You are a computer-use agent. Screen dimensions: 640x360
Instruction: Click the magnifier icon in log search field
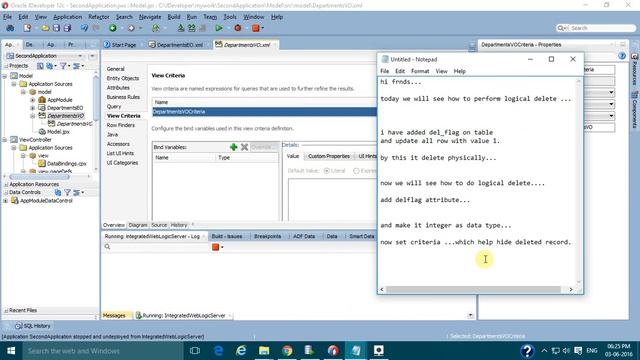pos(107,247)
